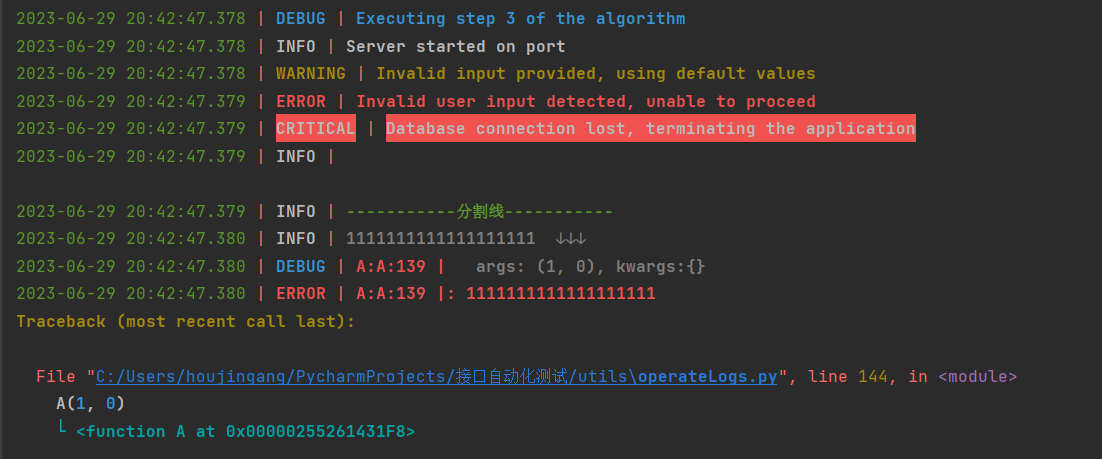Select the "Executing step 3 of the algorithm" message
The image size is (1102, 459).
[x=520, y=19]
